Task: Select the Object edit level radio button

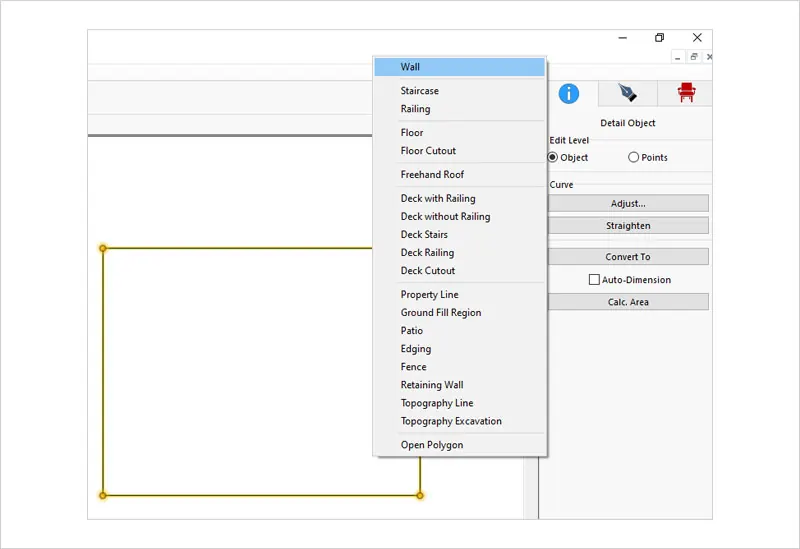Action: 553,157
